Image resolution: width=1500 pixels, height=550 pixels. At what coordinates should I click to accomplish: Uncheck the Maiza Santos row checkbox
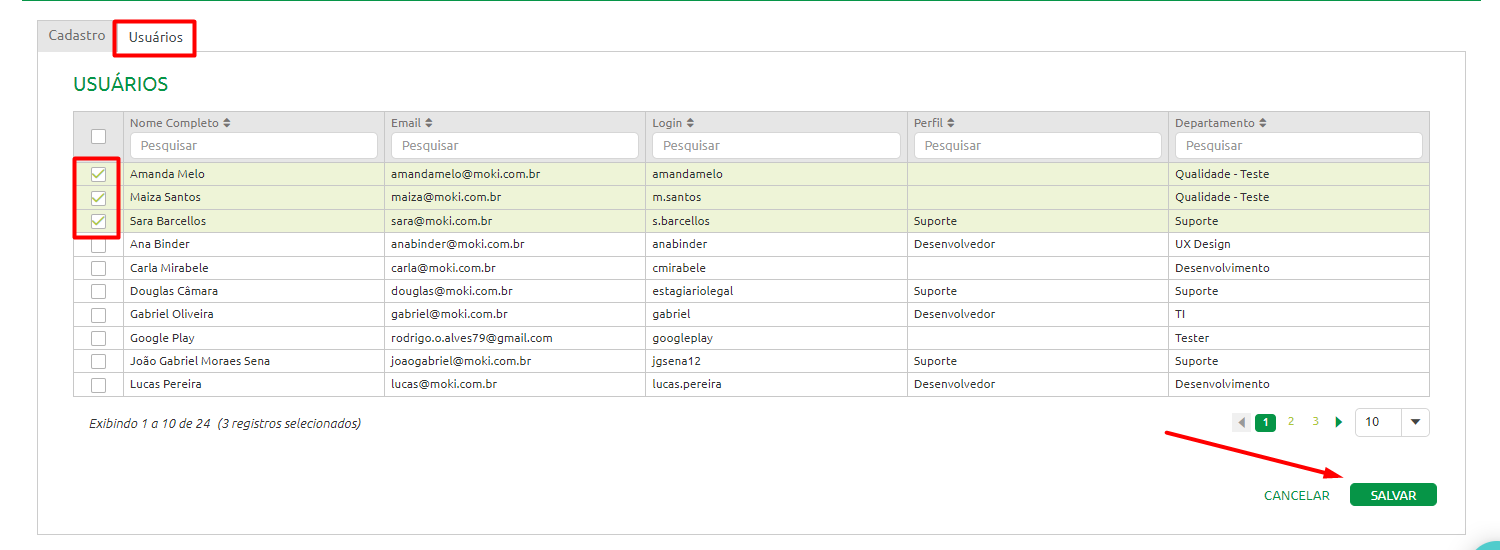98,197
